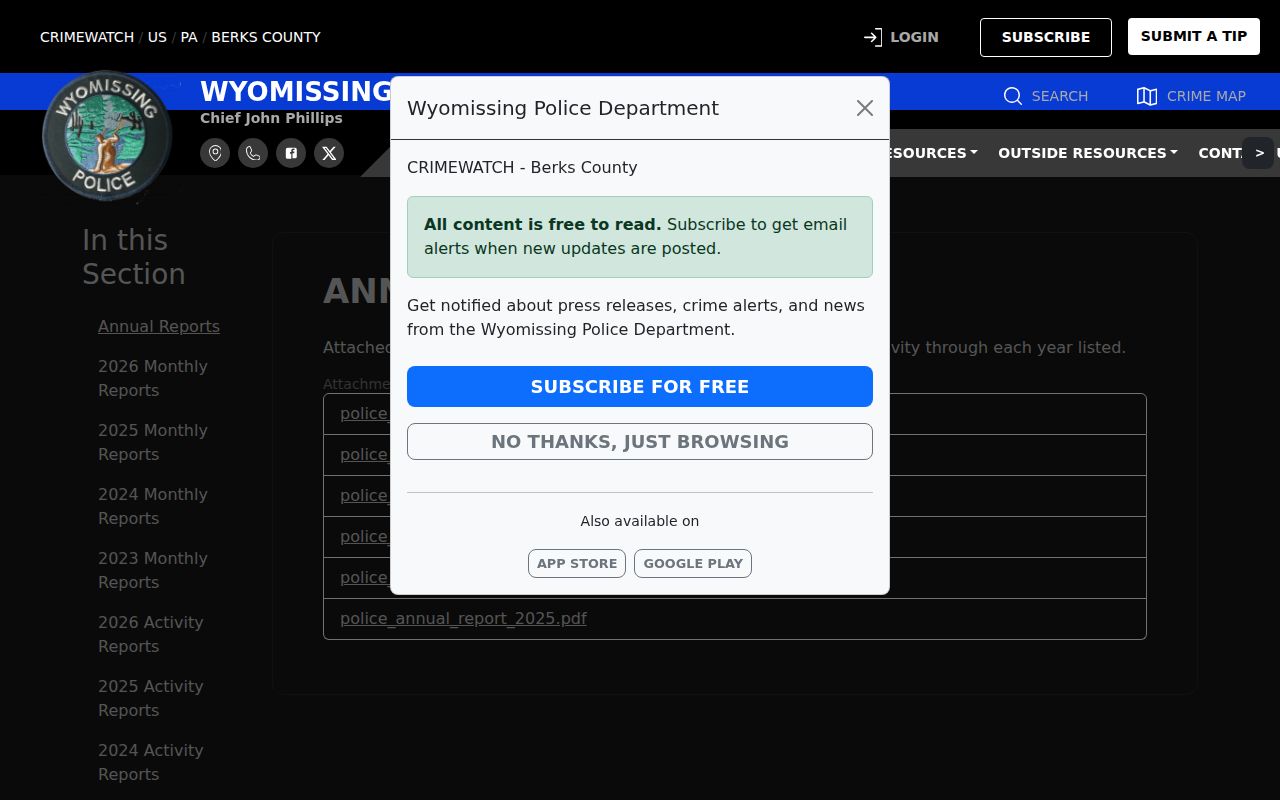
Task: Click the Subscribe button in top bar
Action: coord(1046,37)
